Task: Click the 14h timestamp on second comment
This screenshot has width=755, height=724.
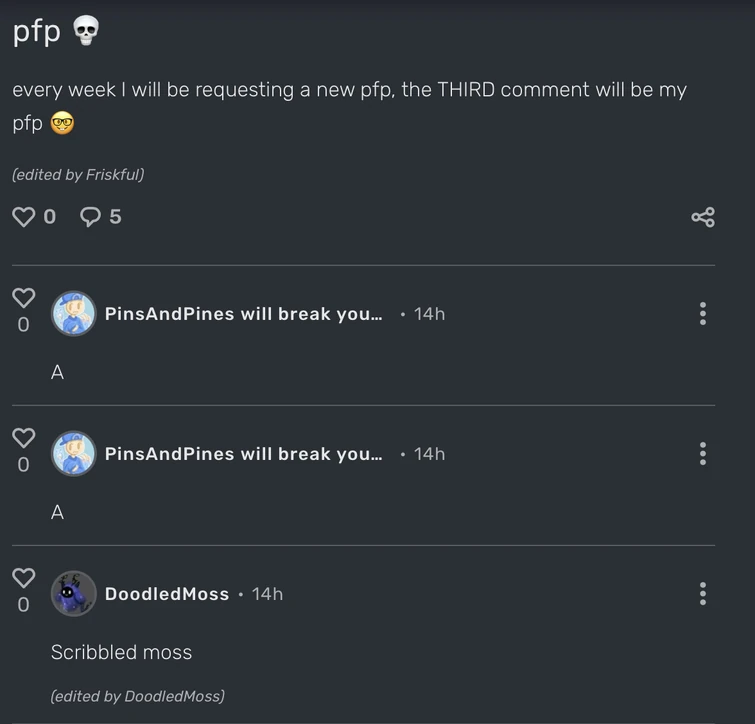Action: [429, 454]
